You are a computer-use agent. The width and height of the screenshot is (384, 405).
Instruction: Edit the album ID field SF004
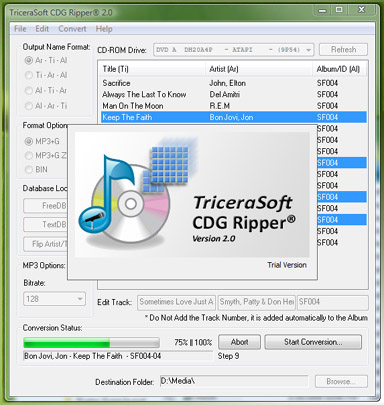[333, 302]
